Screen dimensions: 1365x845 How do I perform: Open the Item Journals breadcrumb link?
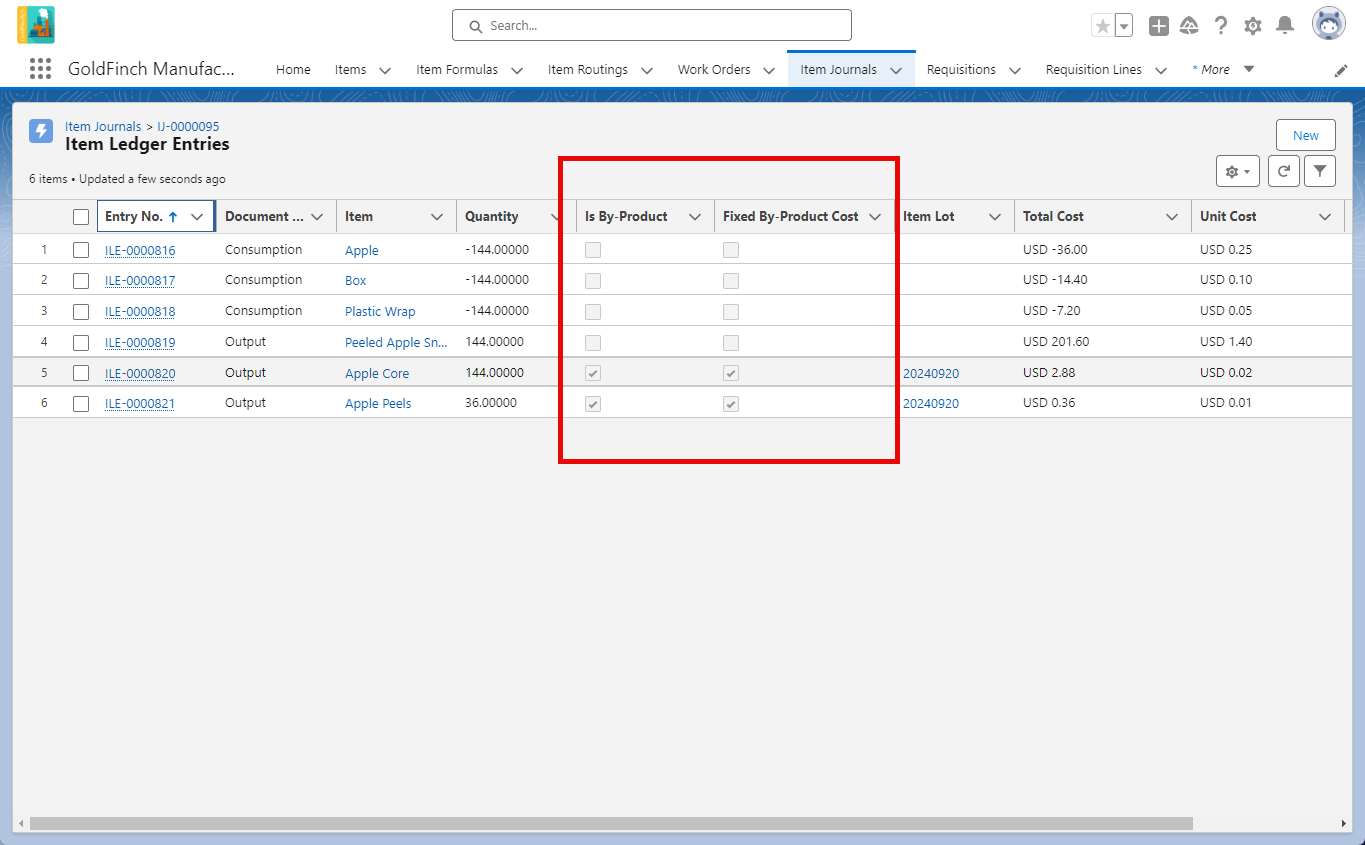[x=103, y=127]
